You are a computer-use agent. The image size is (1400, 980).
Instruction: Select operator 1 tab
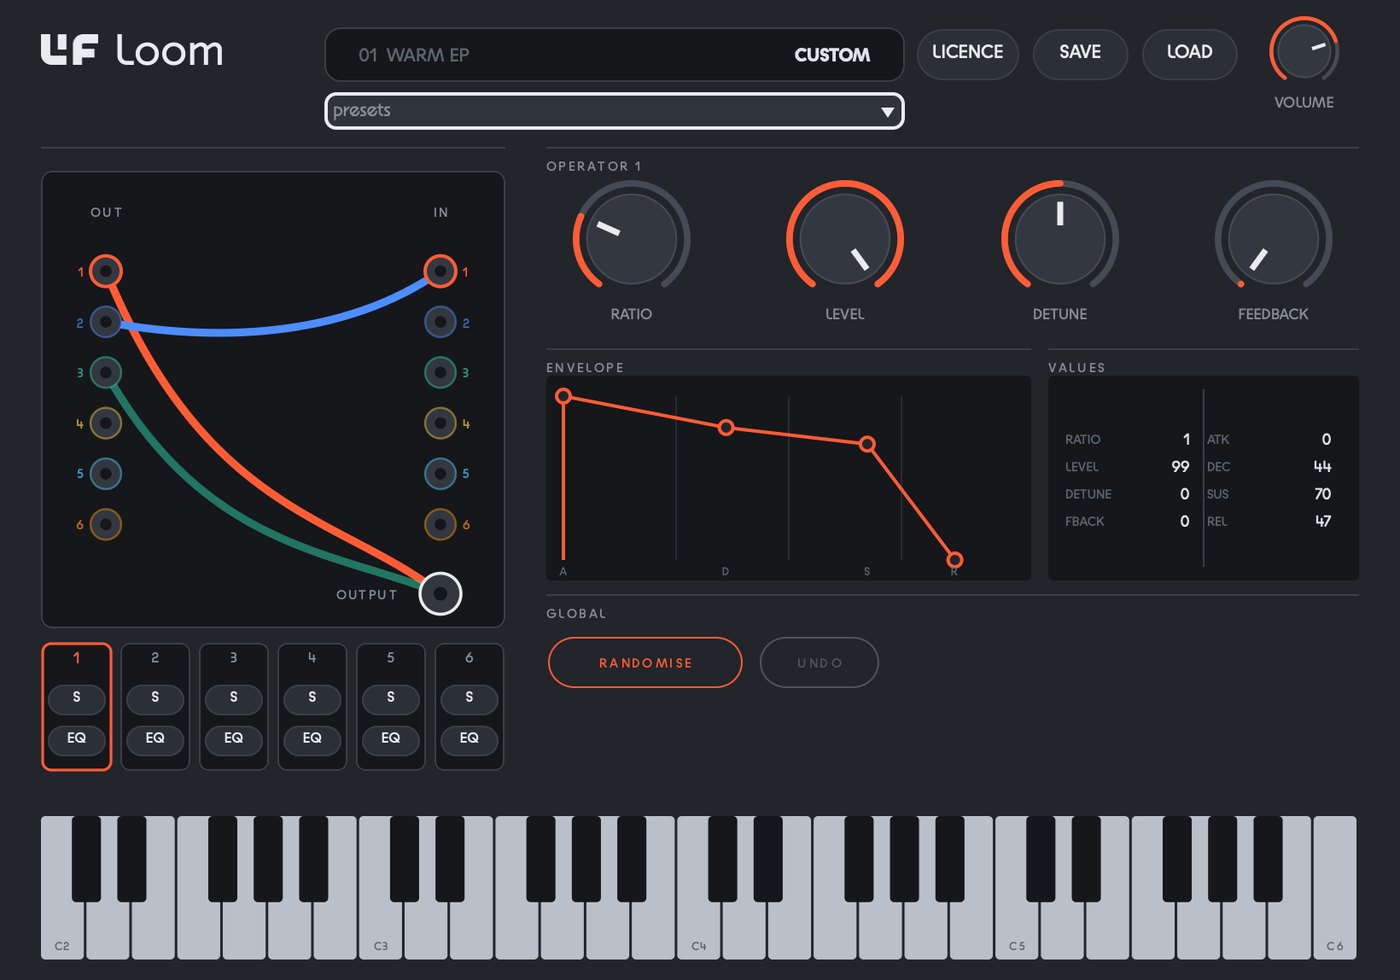click(77, 658)
